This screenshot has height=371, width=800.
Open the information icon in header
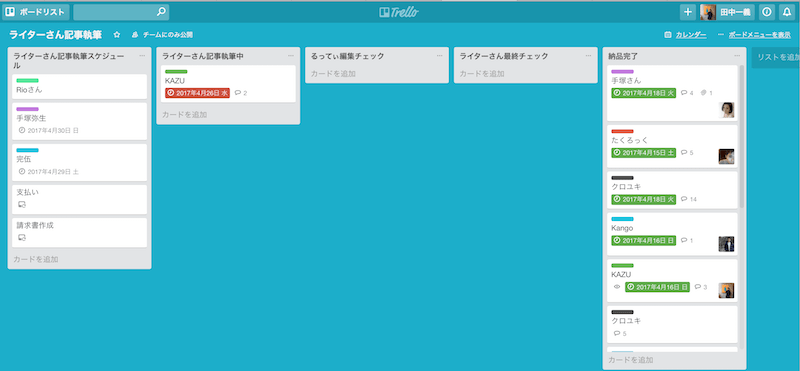pos(766,12)
